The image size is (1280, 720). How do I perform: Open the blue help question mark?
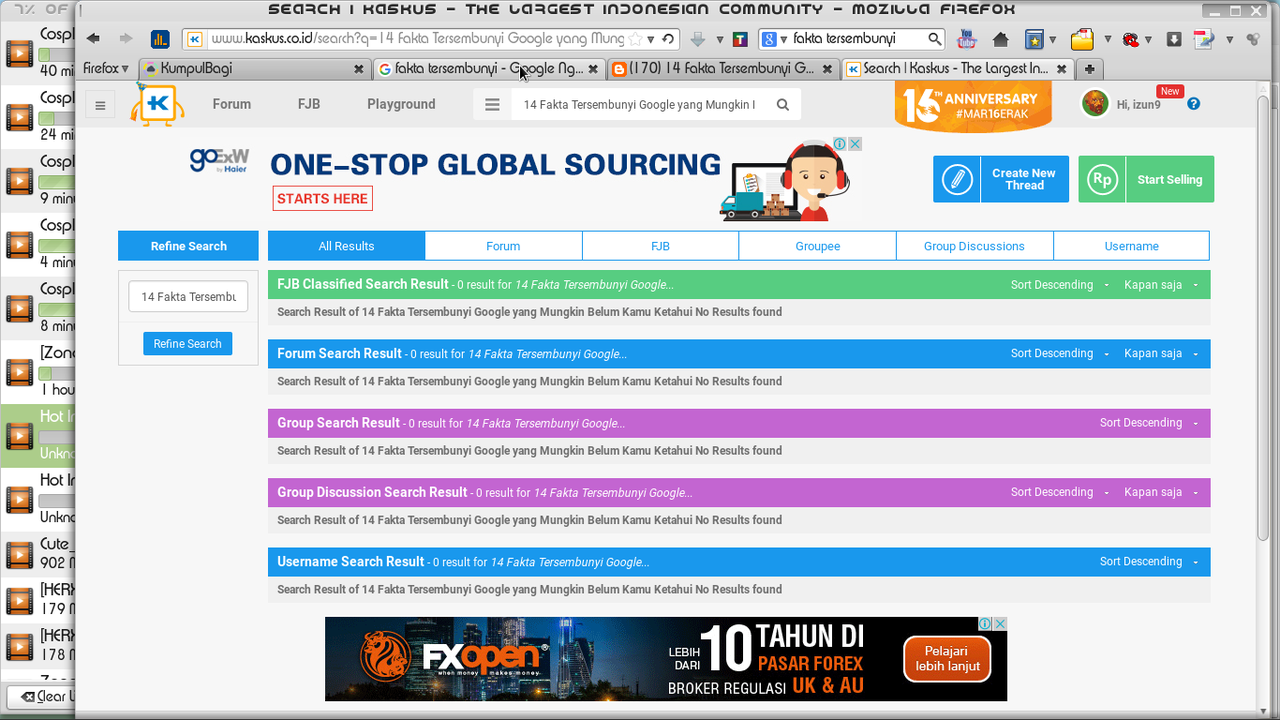click(1193, 104)
